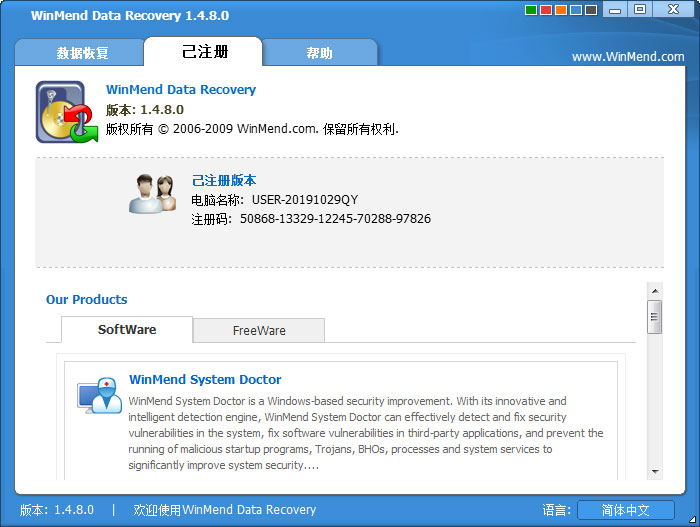Click the registered users icon
The height and width of the screenshot is (527, 700).
click(x=153, y=193)
